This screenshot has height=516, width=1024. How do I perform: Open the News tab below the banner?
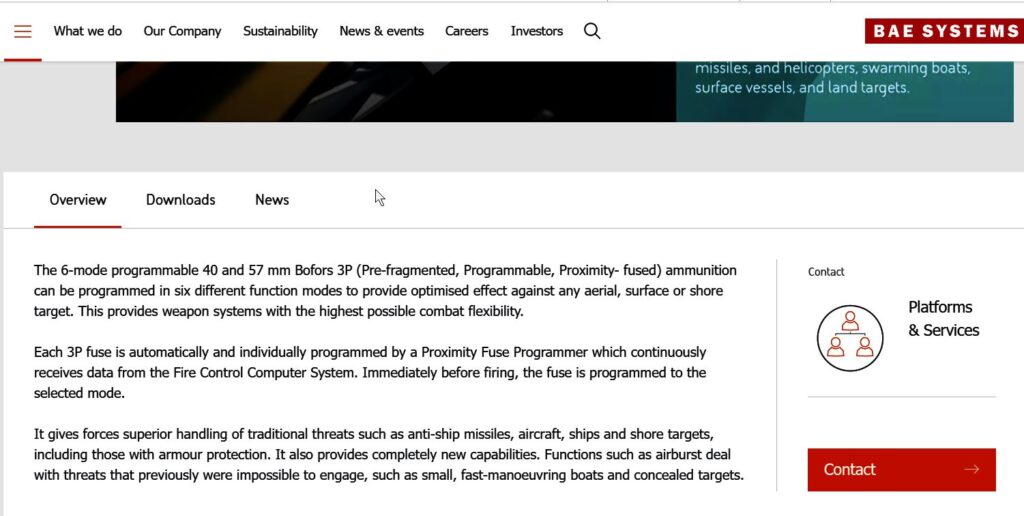272,200
